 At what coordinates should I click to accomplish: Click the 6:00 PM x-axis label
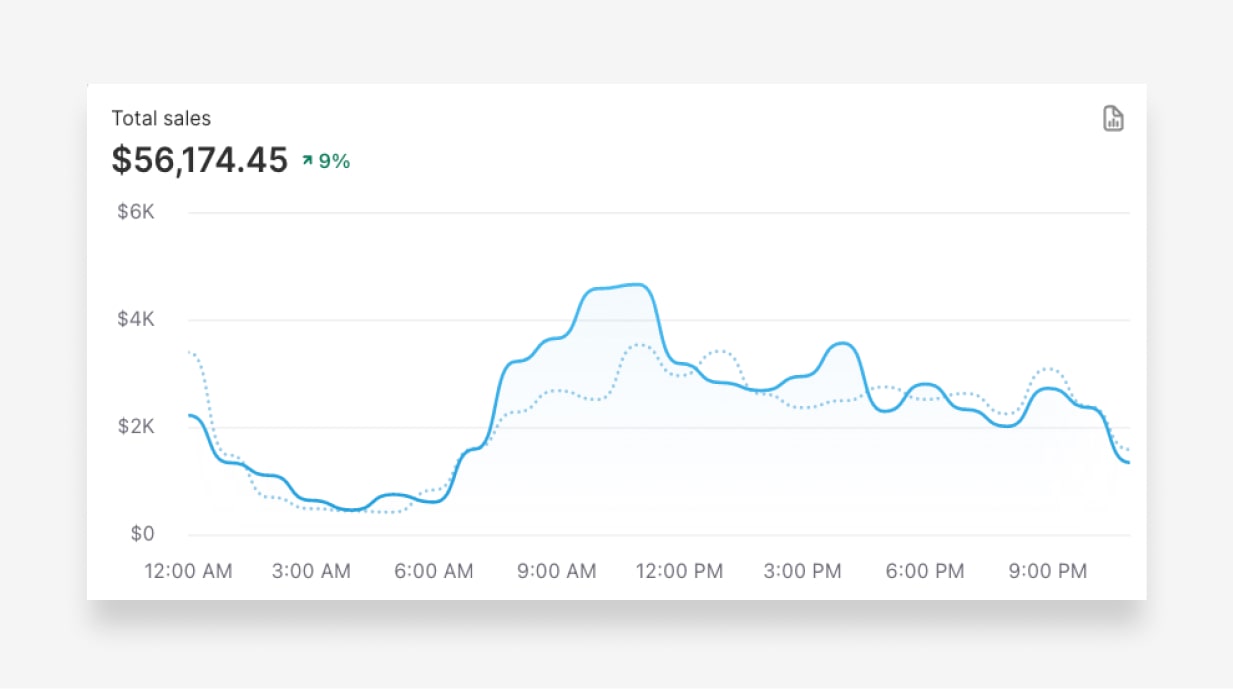925,571
